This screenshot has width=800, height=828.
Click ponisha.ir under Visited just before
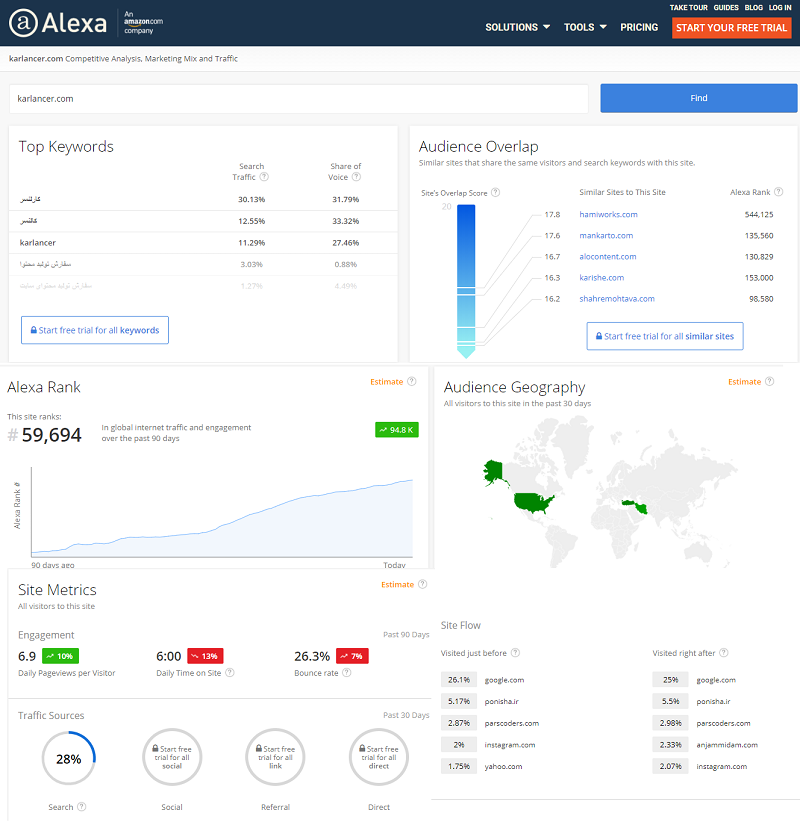pyautogui.click(x=502, y=701)
